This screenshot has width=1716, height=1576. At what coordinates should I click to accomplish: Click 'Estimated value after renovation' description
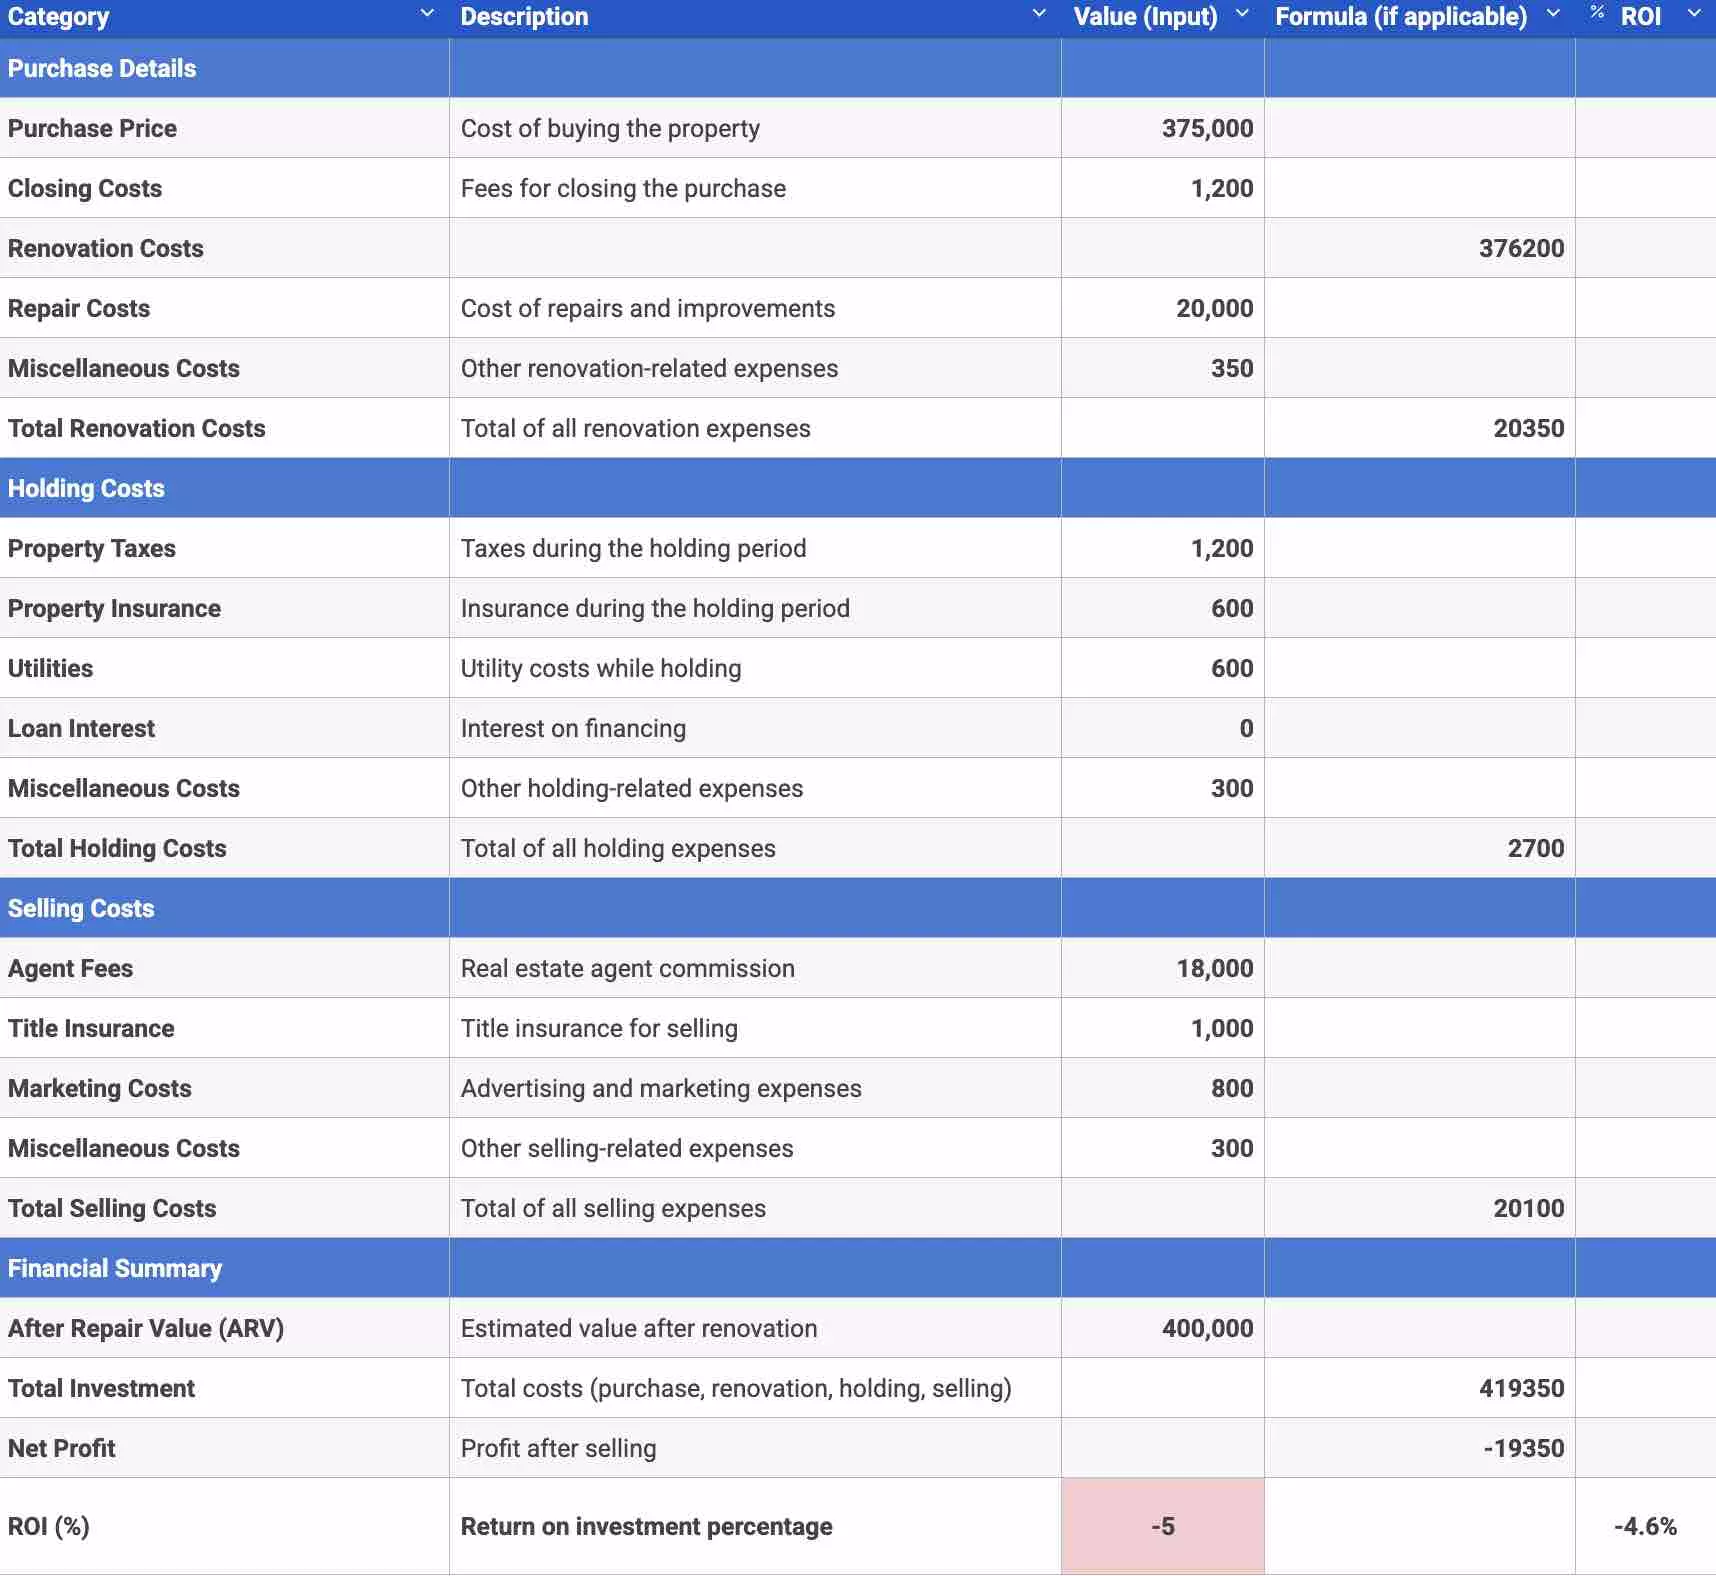pos(639,1328)
